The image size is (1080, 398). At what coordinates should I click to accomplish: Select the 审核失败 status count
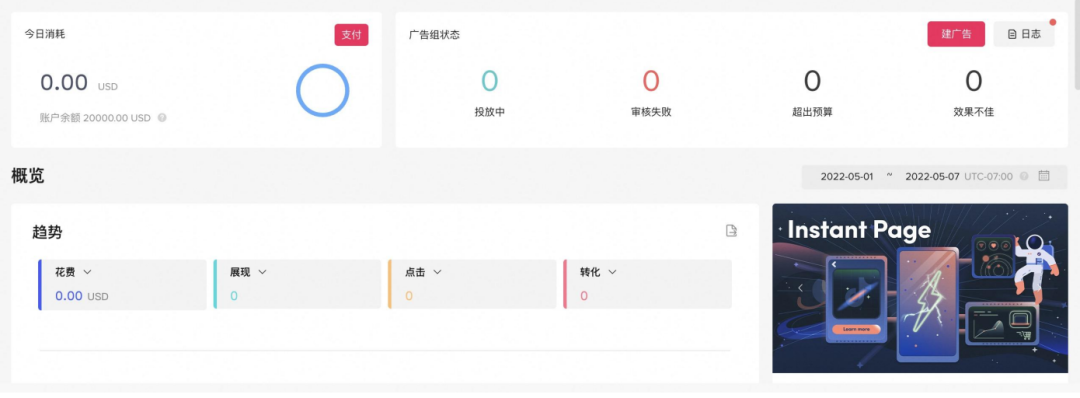point(651,93)
